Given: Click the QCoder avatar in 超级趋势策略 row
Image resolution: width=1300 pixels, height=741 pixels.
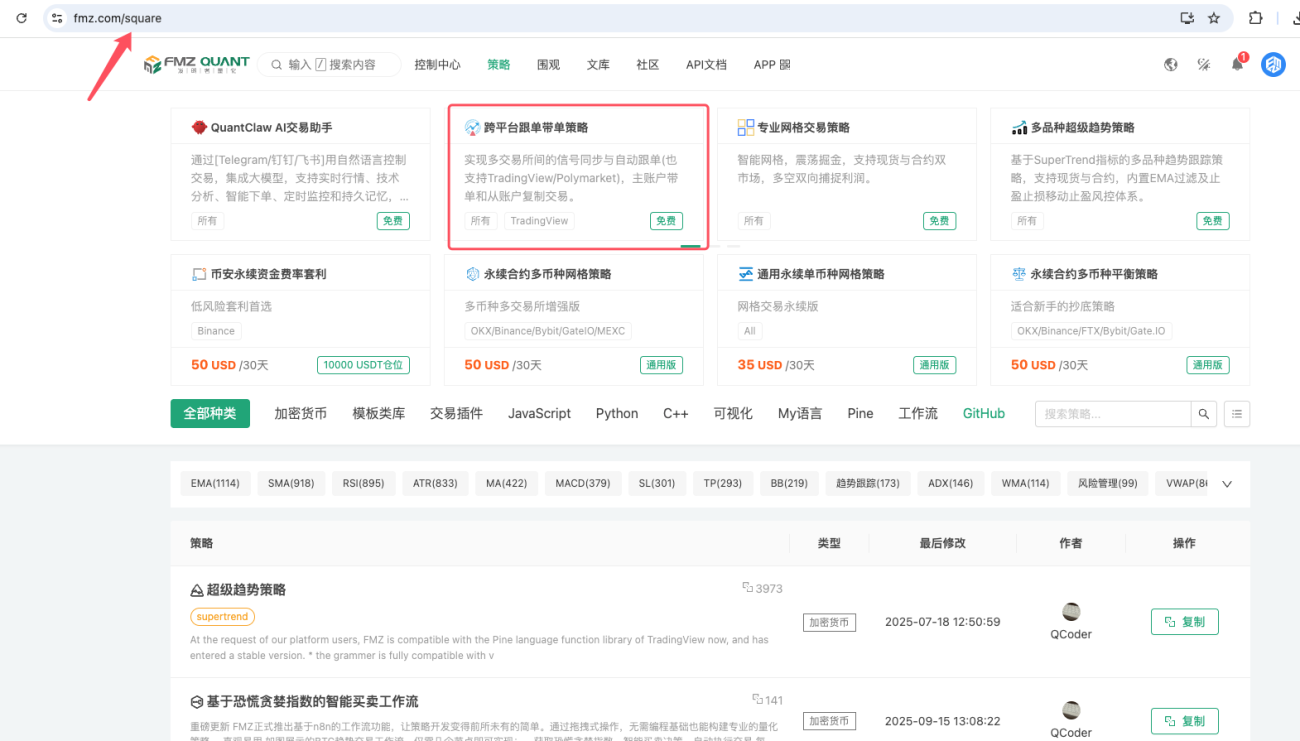Looking at the screenshot, I should [1071, 612].
